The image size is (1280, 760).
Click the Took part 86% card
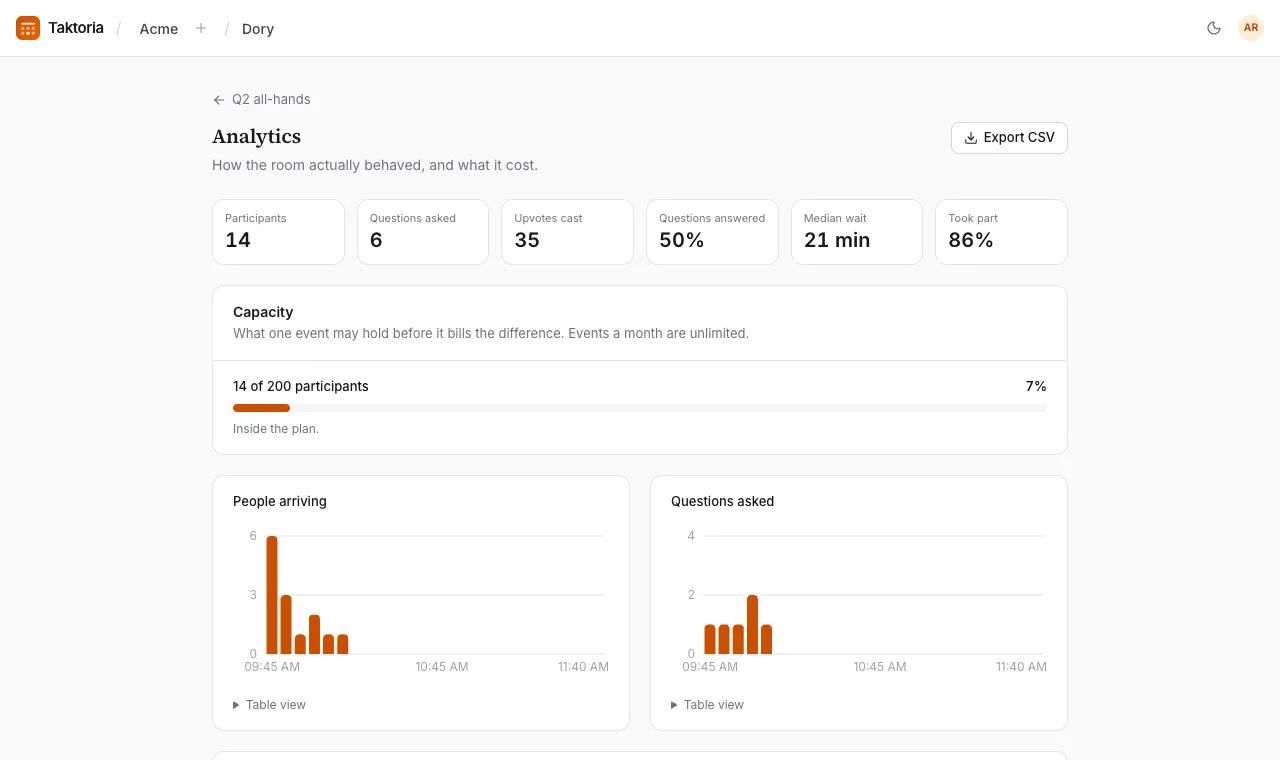pos(1001,232)
